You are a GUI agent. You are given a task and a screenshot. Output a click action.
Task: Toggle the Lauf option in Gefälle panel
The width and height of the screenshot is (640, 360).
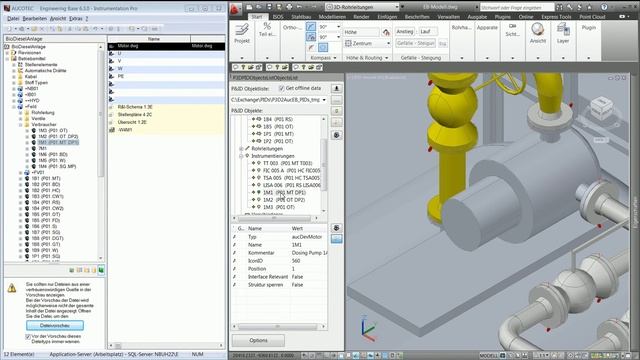pyautogui.click(x=427, y=32)
